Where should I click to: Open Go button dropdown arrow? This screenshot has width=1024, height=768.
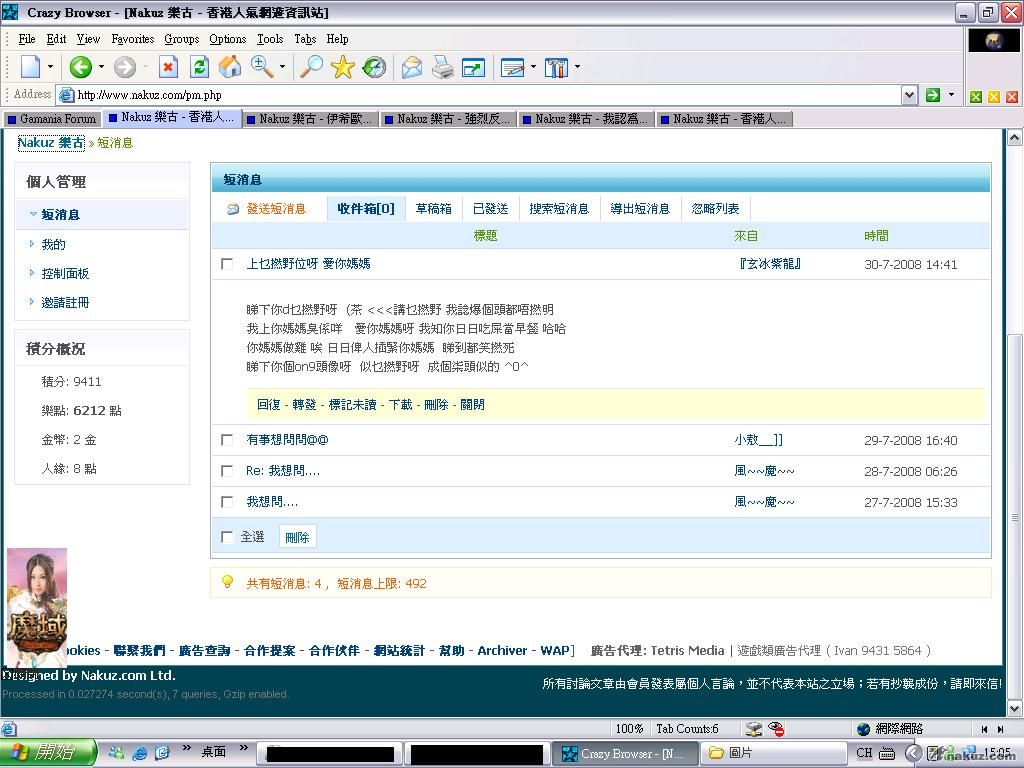pos(951,95)
